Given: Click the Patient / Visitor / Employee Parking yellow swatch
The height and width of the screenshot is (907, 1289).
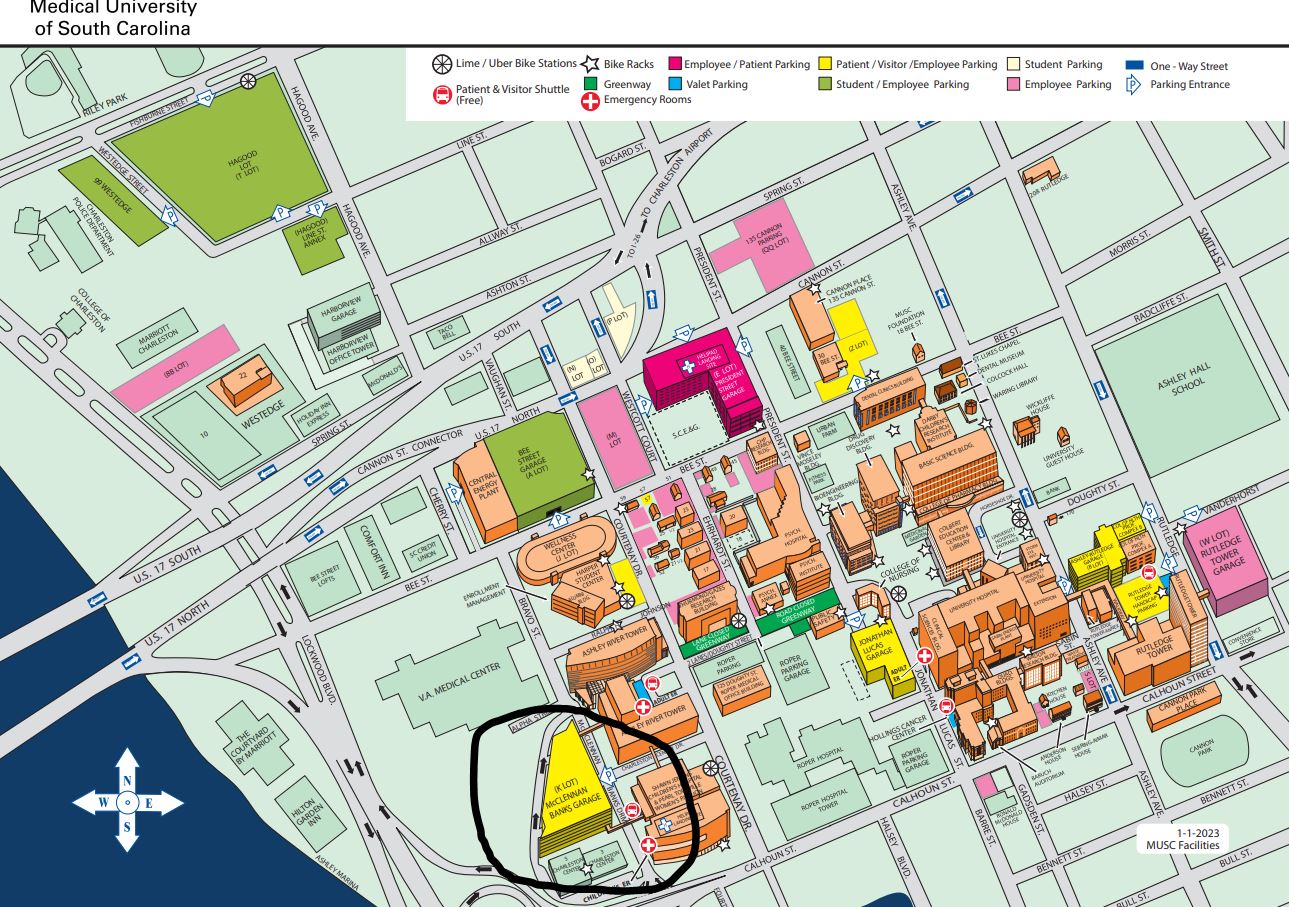Looking at the screenshot, I should point(825,64).
